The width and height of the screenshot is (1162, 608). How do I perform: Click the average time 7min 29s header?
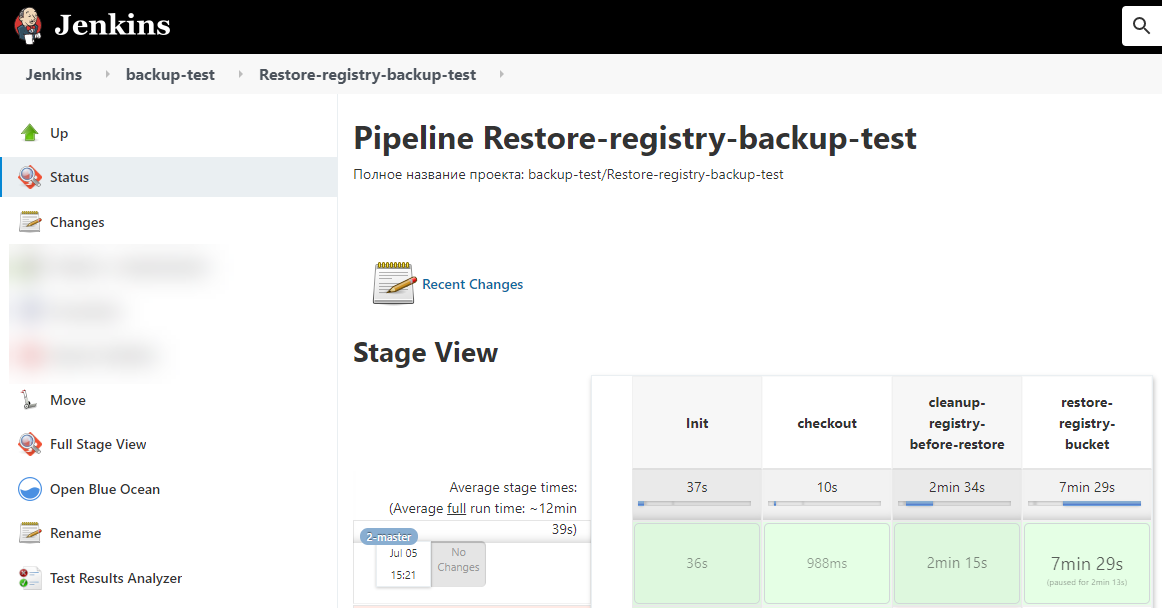[1087, 487]
